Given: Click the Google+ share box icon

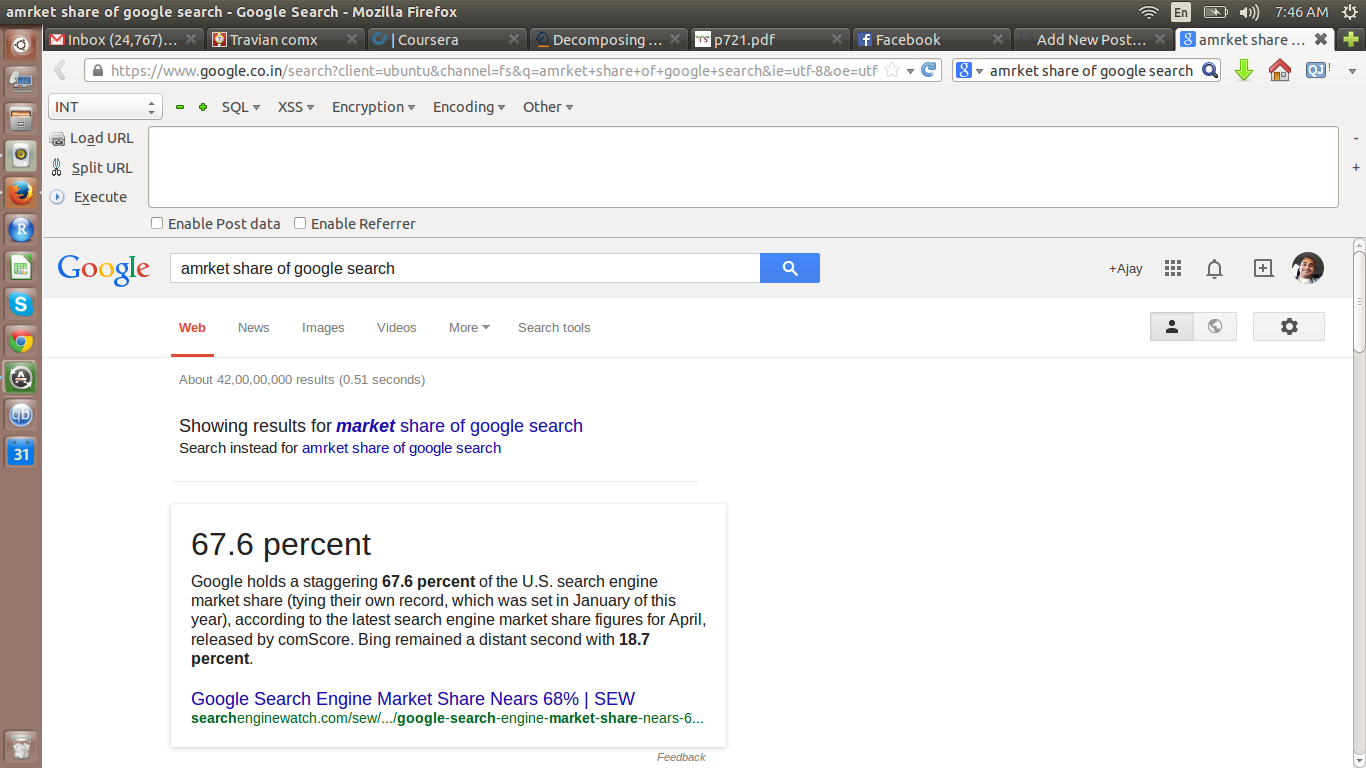Looking at the screenshot, I should [1263, 268].
